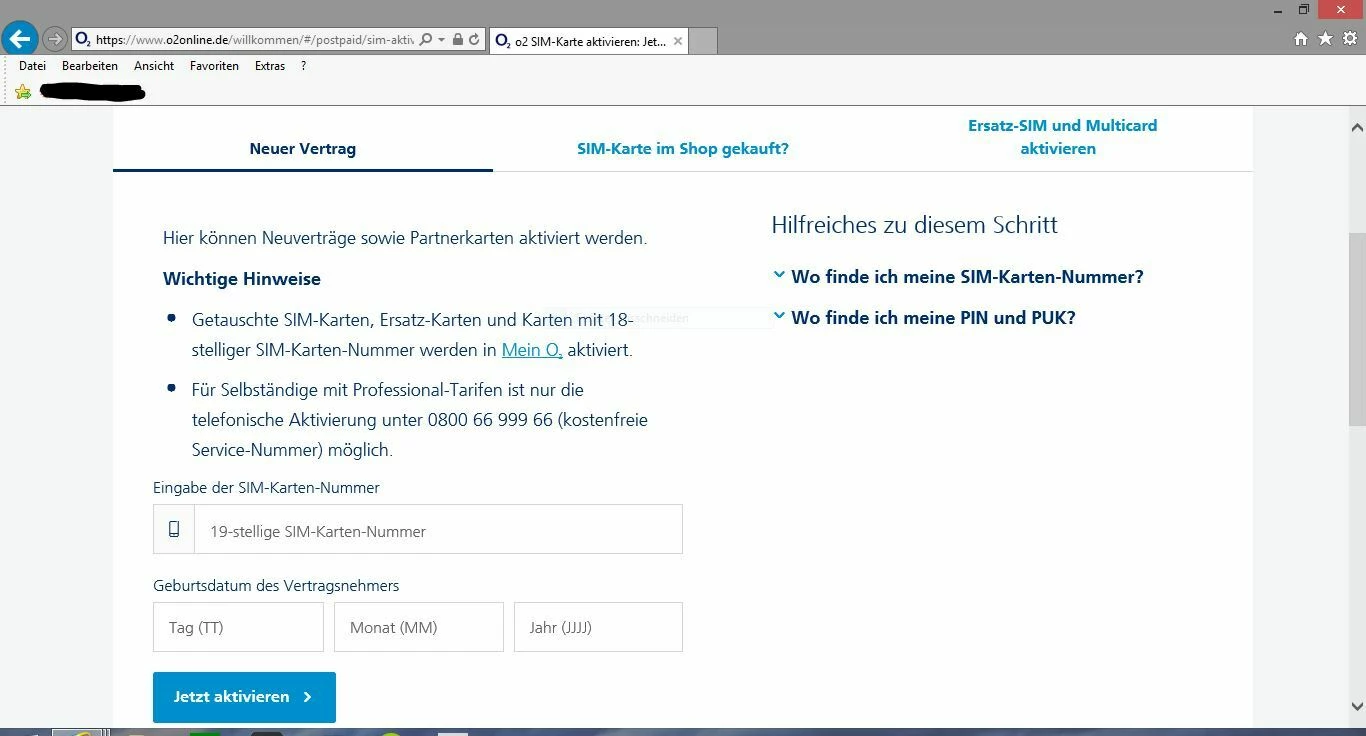This screenshot has height=736, width=1366.
Task: Open the ? help menu
Action: (303, 66)
